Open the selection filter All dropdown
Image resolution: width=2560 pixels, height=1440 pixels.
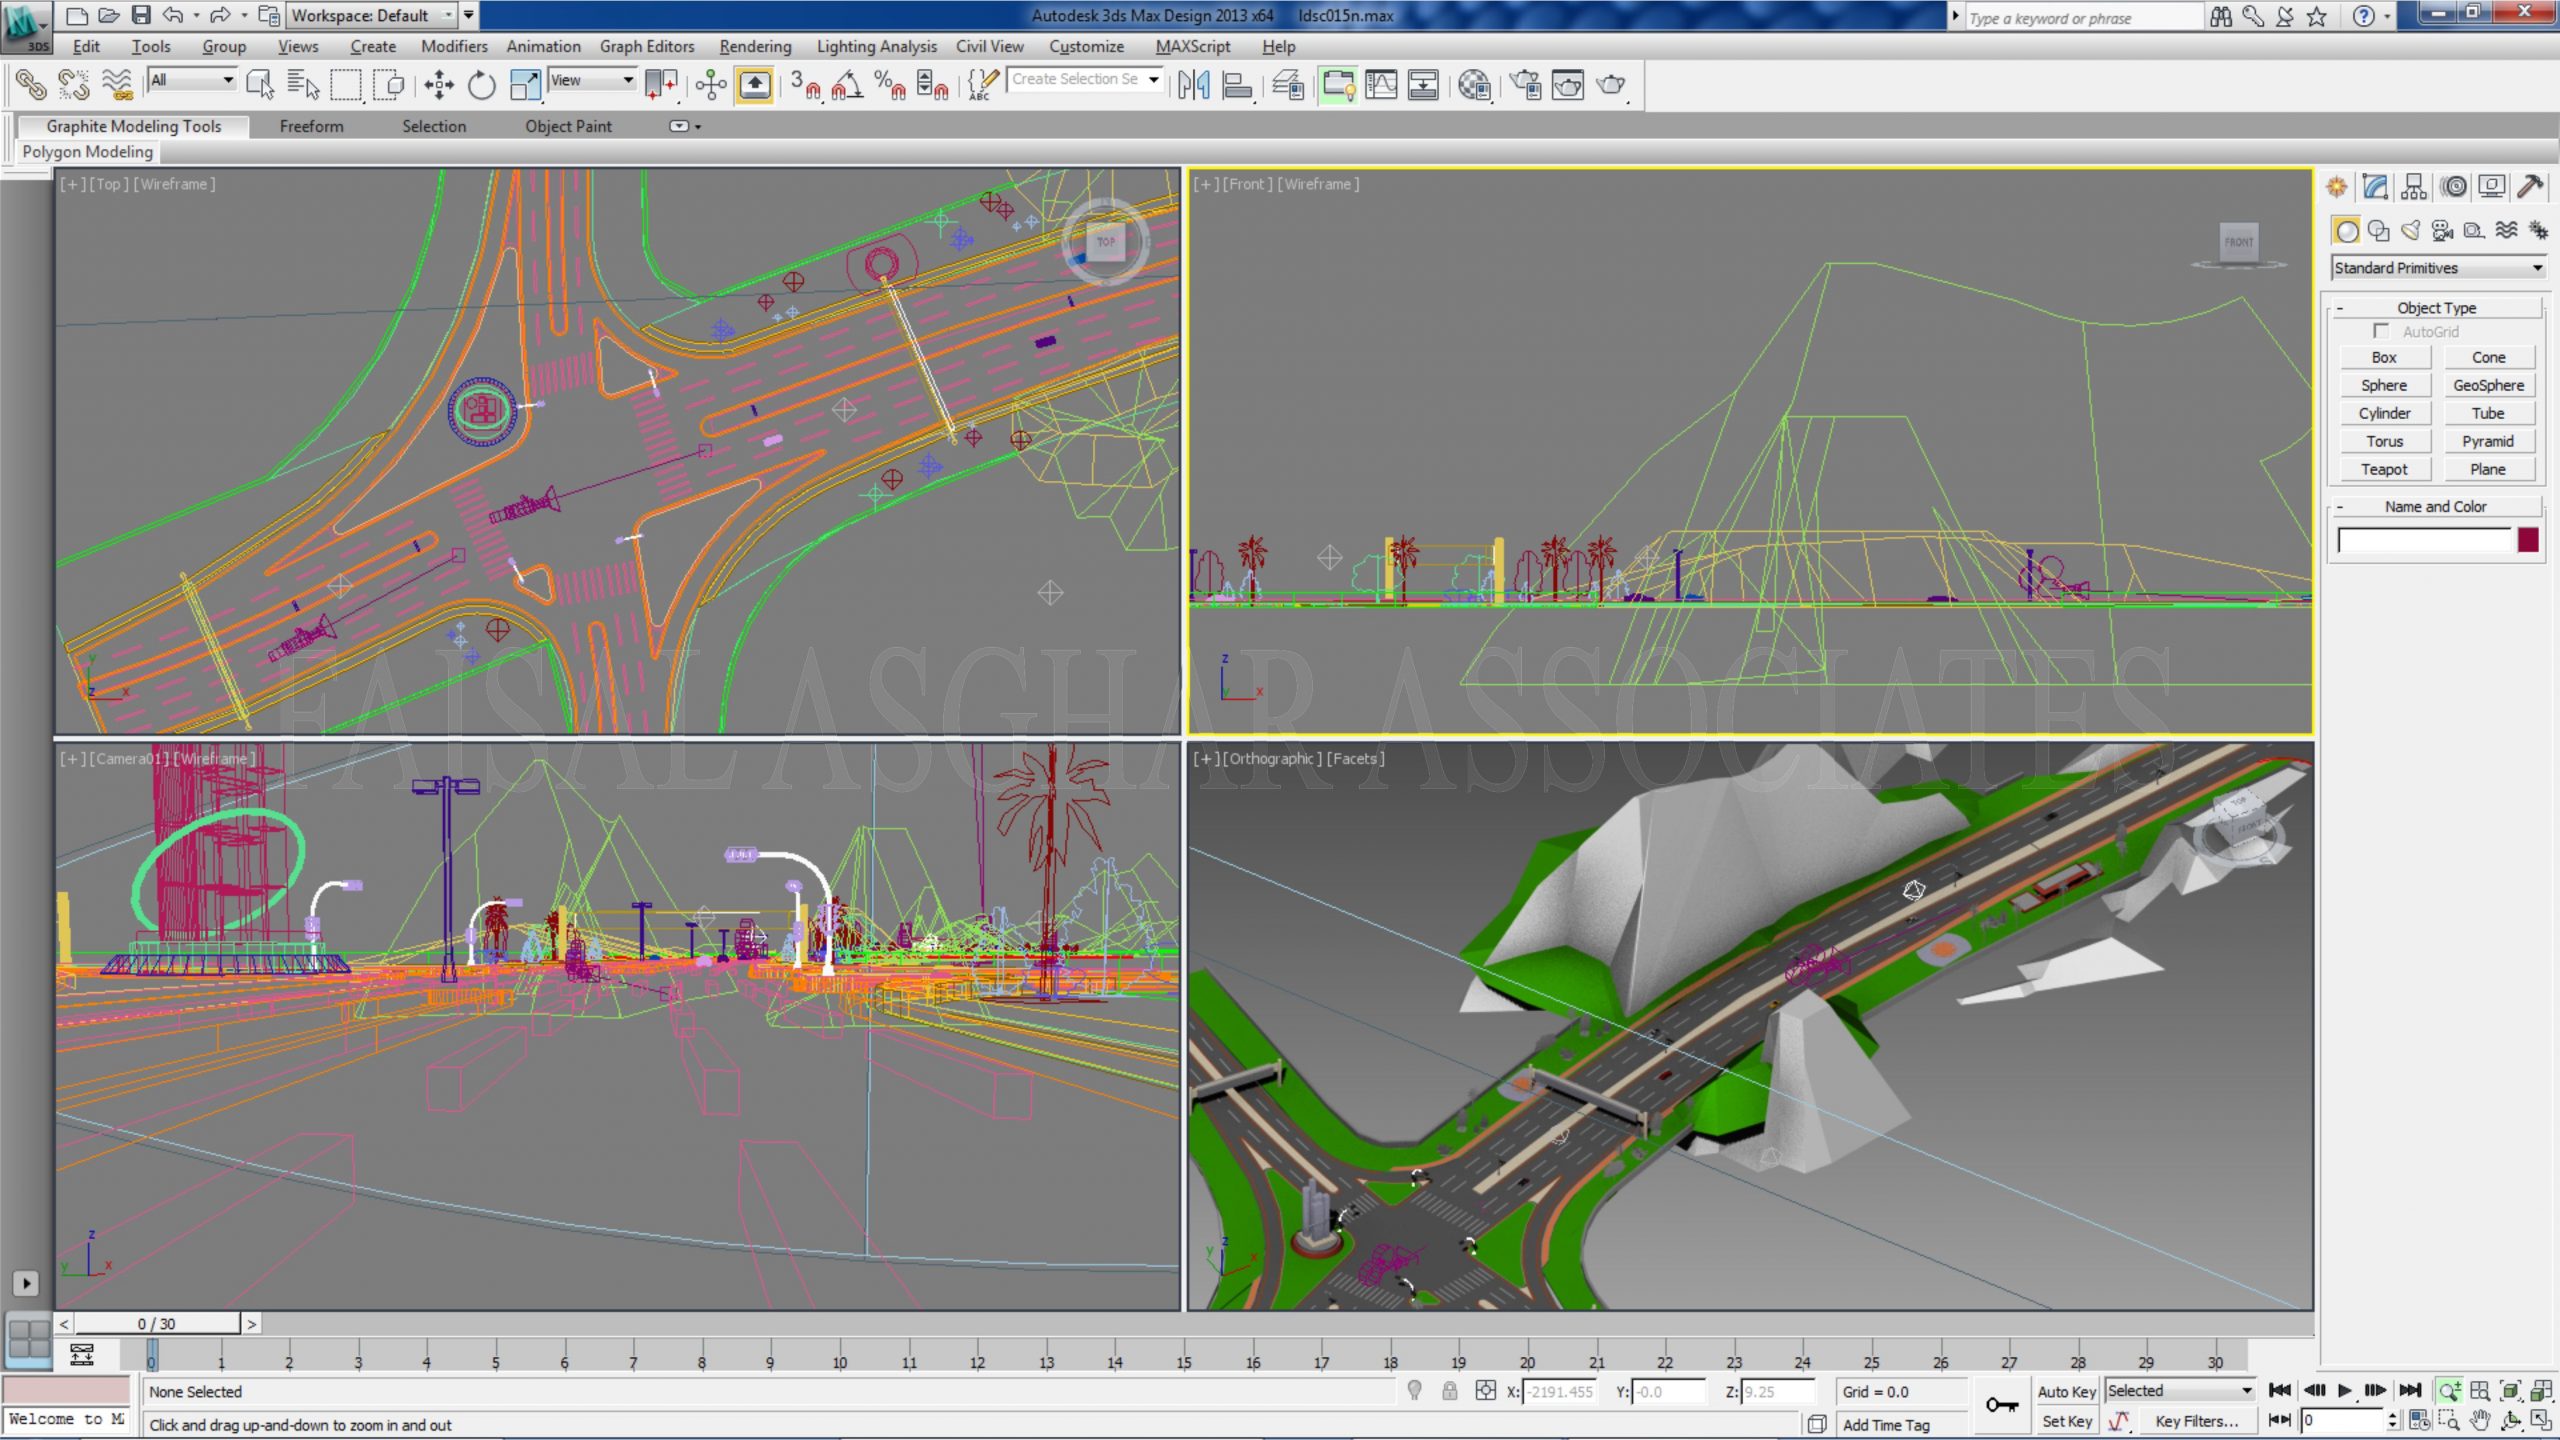[191, 80]
